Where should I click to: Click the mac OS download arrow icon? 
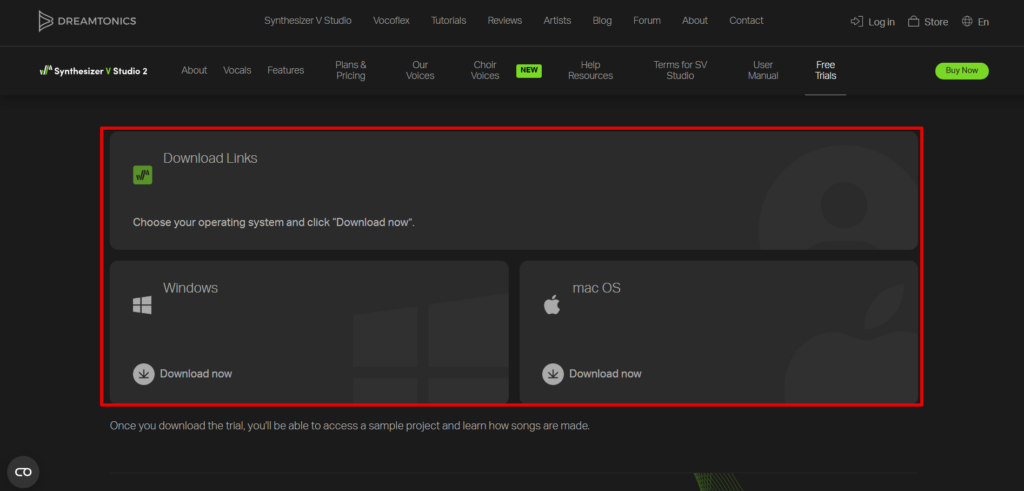(x=553, y=374)
